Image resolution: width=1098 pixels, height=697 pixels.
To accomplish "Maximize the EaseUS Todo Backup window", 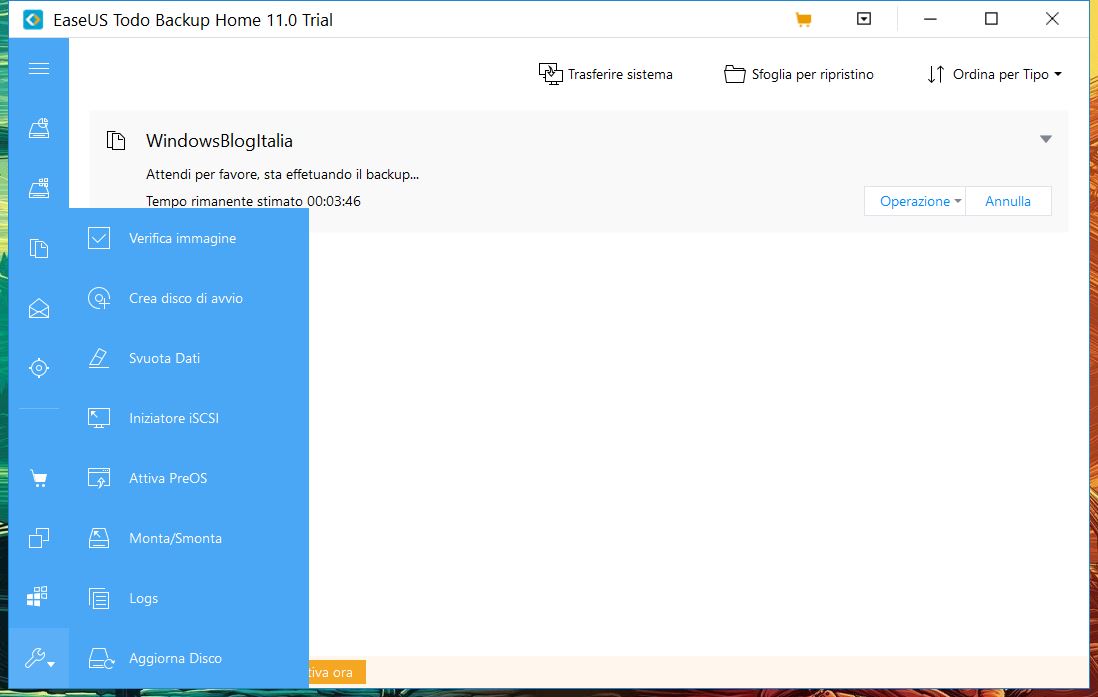I will pos(991,19).
